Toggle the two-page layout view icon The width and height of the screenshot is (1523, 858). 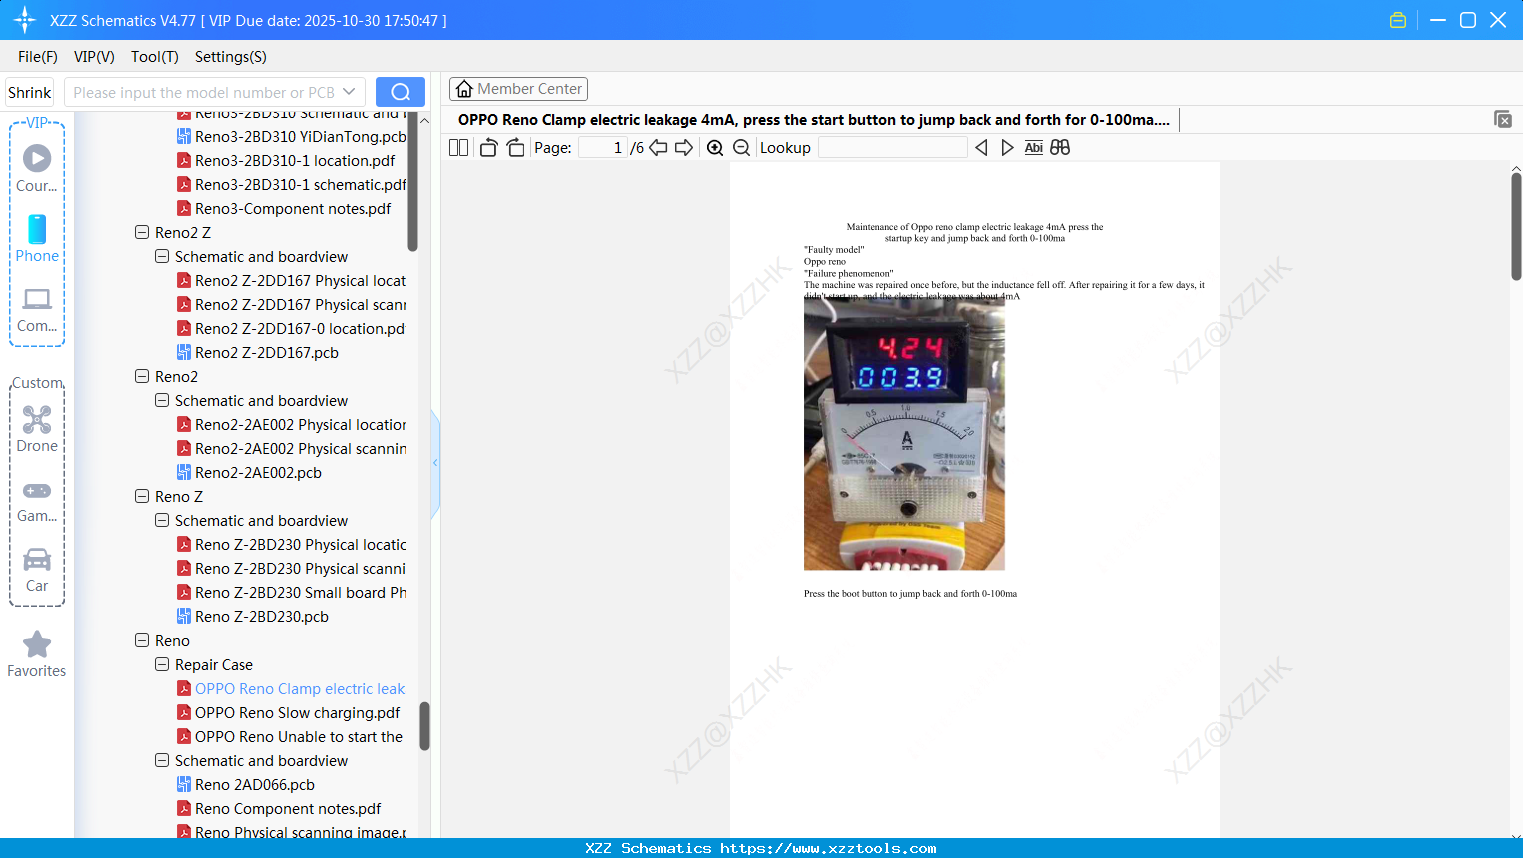click(x=458, y=148)
